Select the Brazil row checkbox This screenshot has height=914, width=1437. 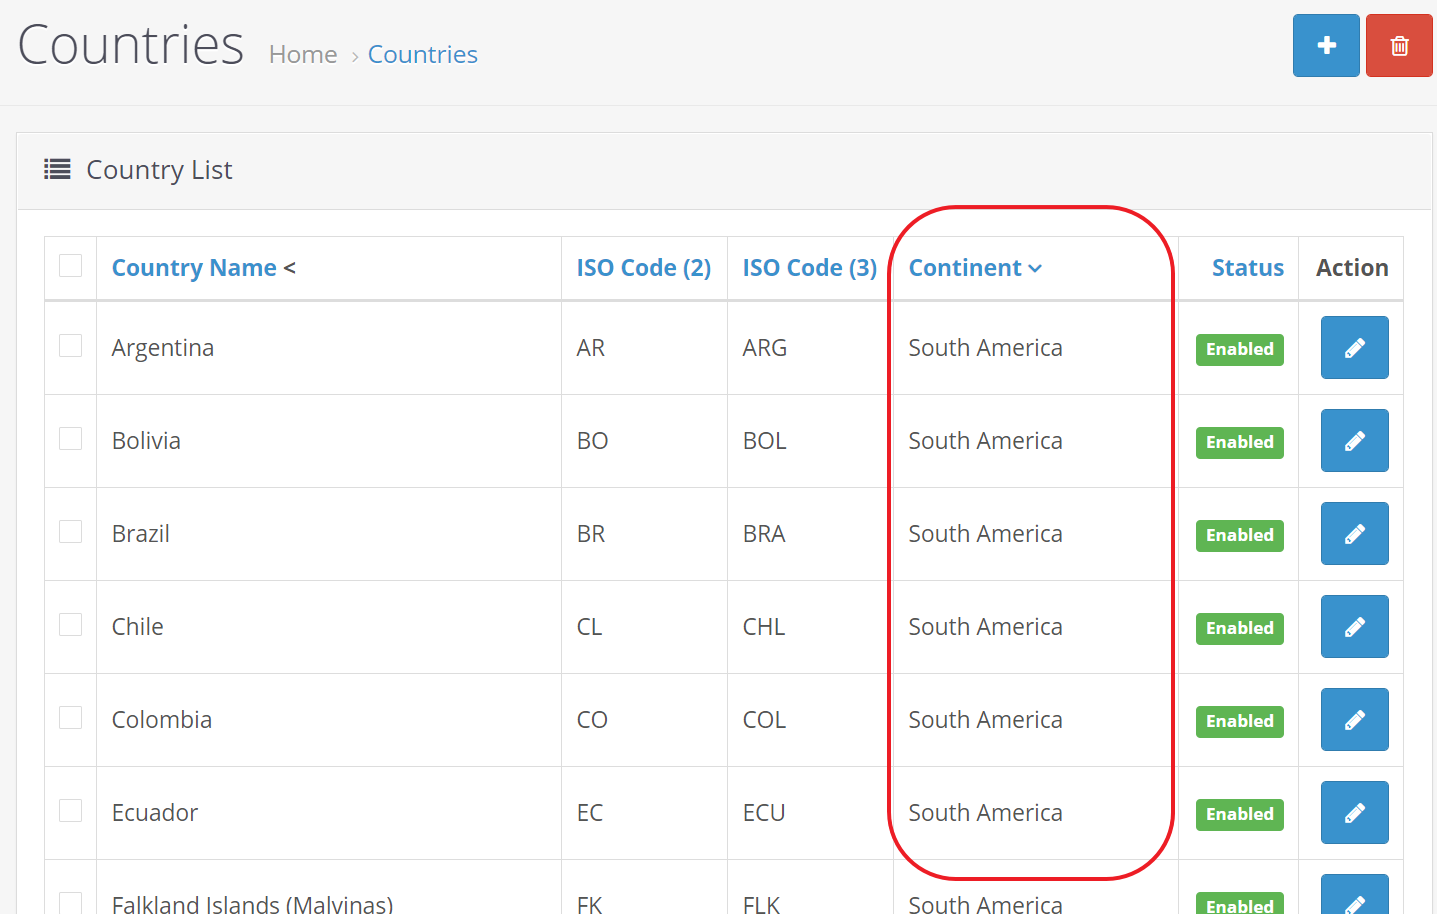71,532
